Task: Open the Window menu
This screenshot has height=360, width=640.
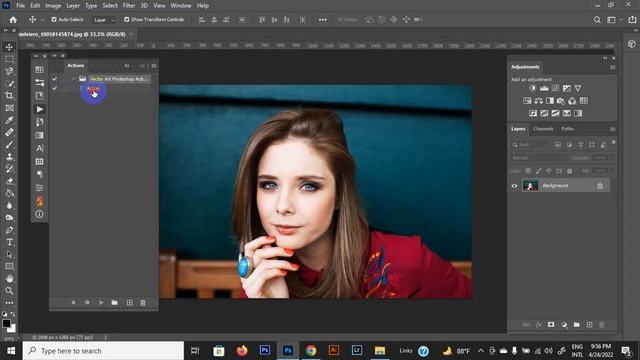Action: (181, 6)
